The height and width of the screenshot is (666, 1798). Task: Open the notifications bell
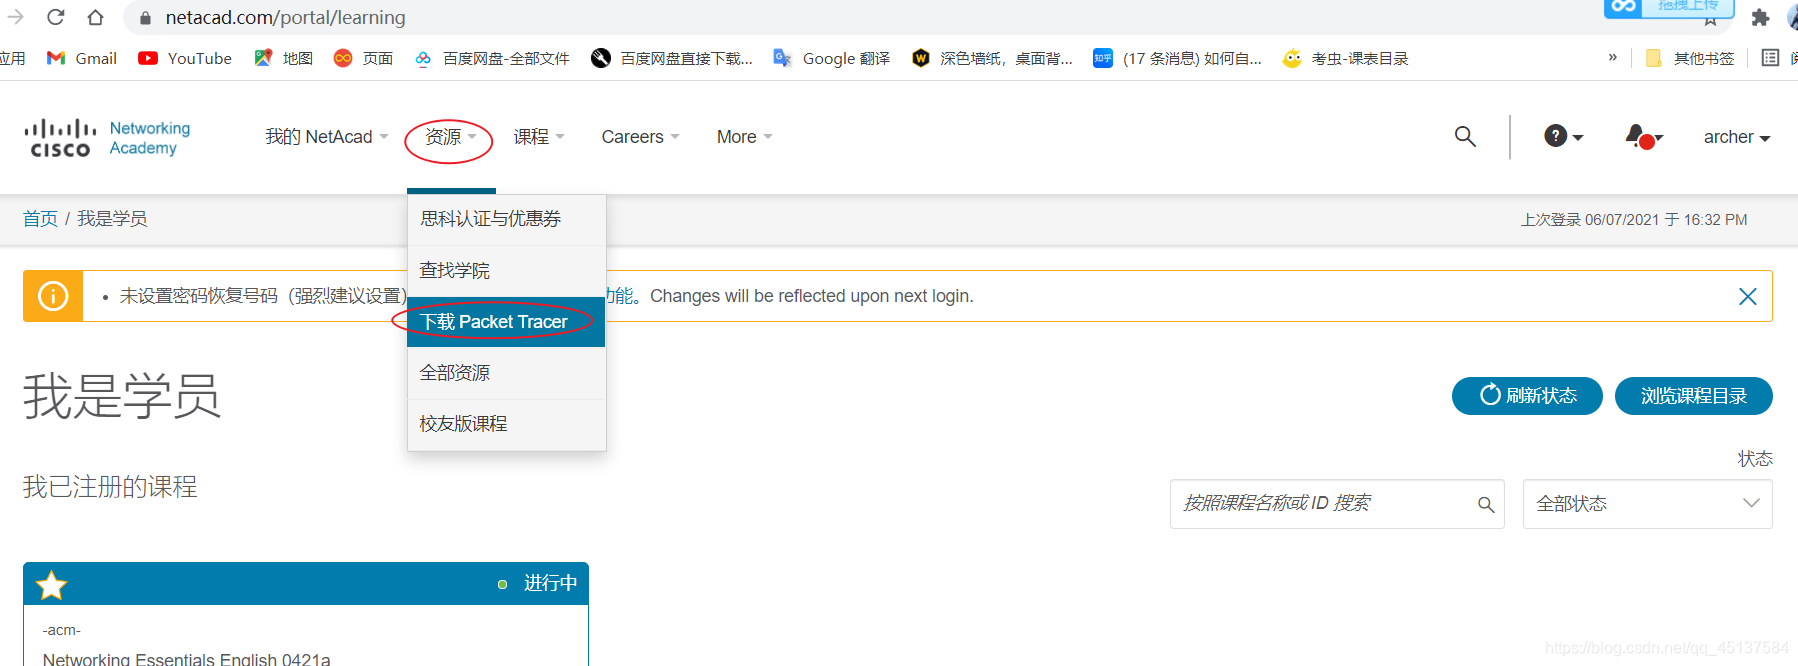pyautogui.click(x=1643, y=136)
